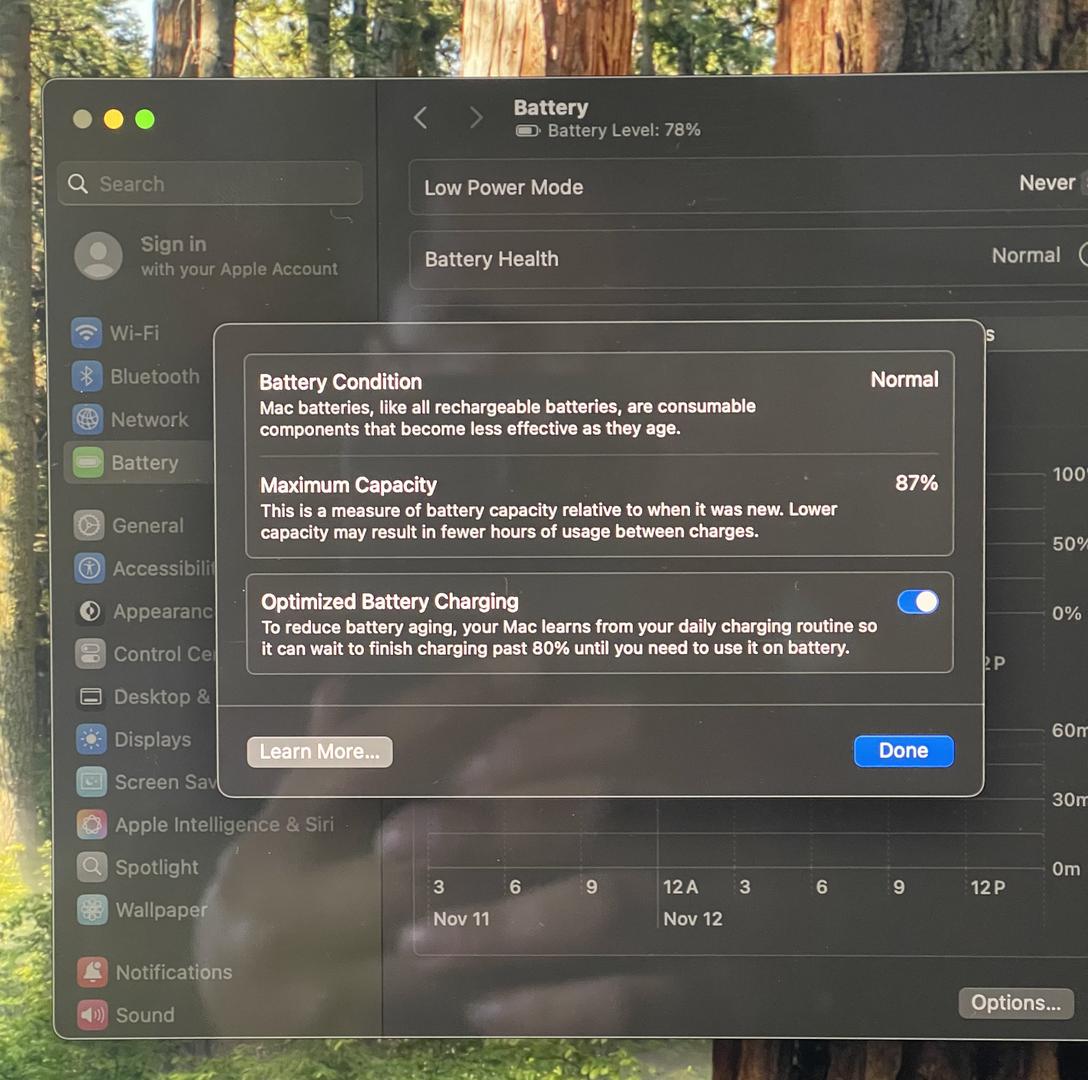This screenshot has width=1088, height=1080.
Task: Click the Battery Health row
Action: (x=749, y=259)
